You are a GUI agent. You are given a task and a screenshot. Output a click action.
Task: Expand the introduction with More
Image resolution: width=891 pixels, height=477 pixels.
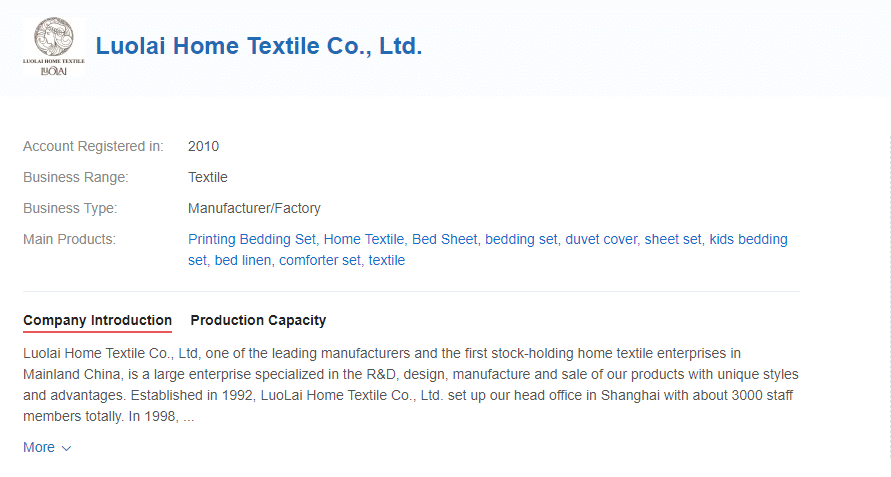pos(39,447)
